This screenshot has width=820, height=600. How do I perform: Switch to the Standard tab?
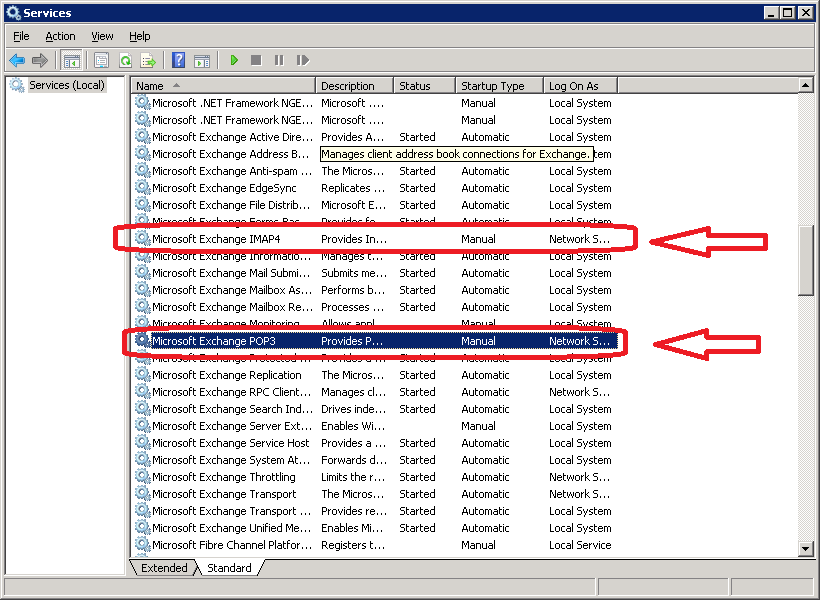coord(229,568)
